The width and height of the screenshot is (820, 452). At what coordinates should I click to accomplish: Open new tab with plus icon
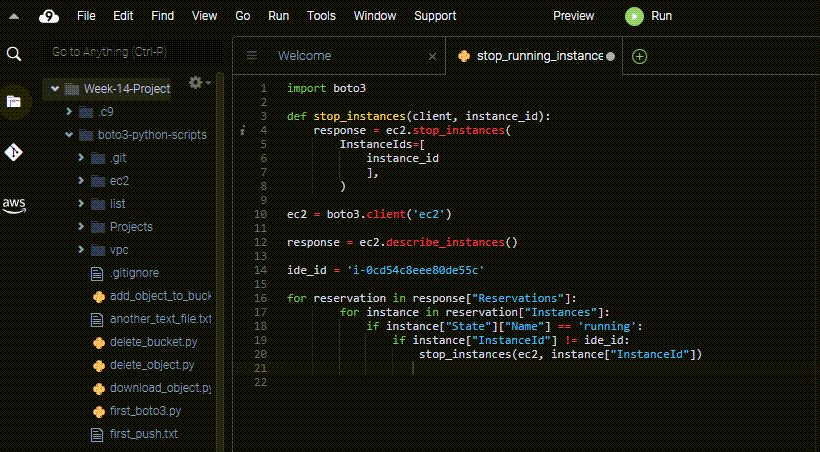640,56
